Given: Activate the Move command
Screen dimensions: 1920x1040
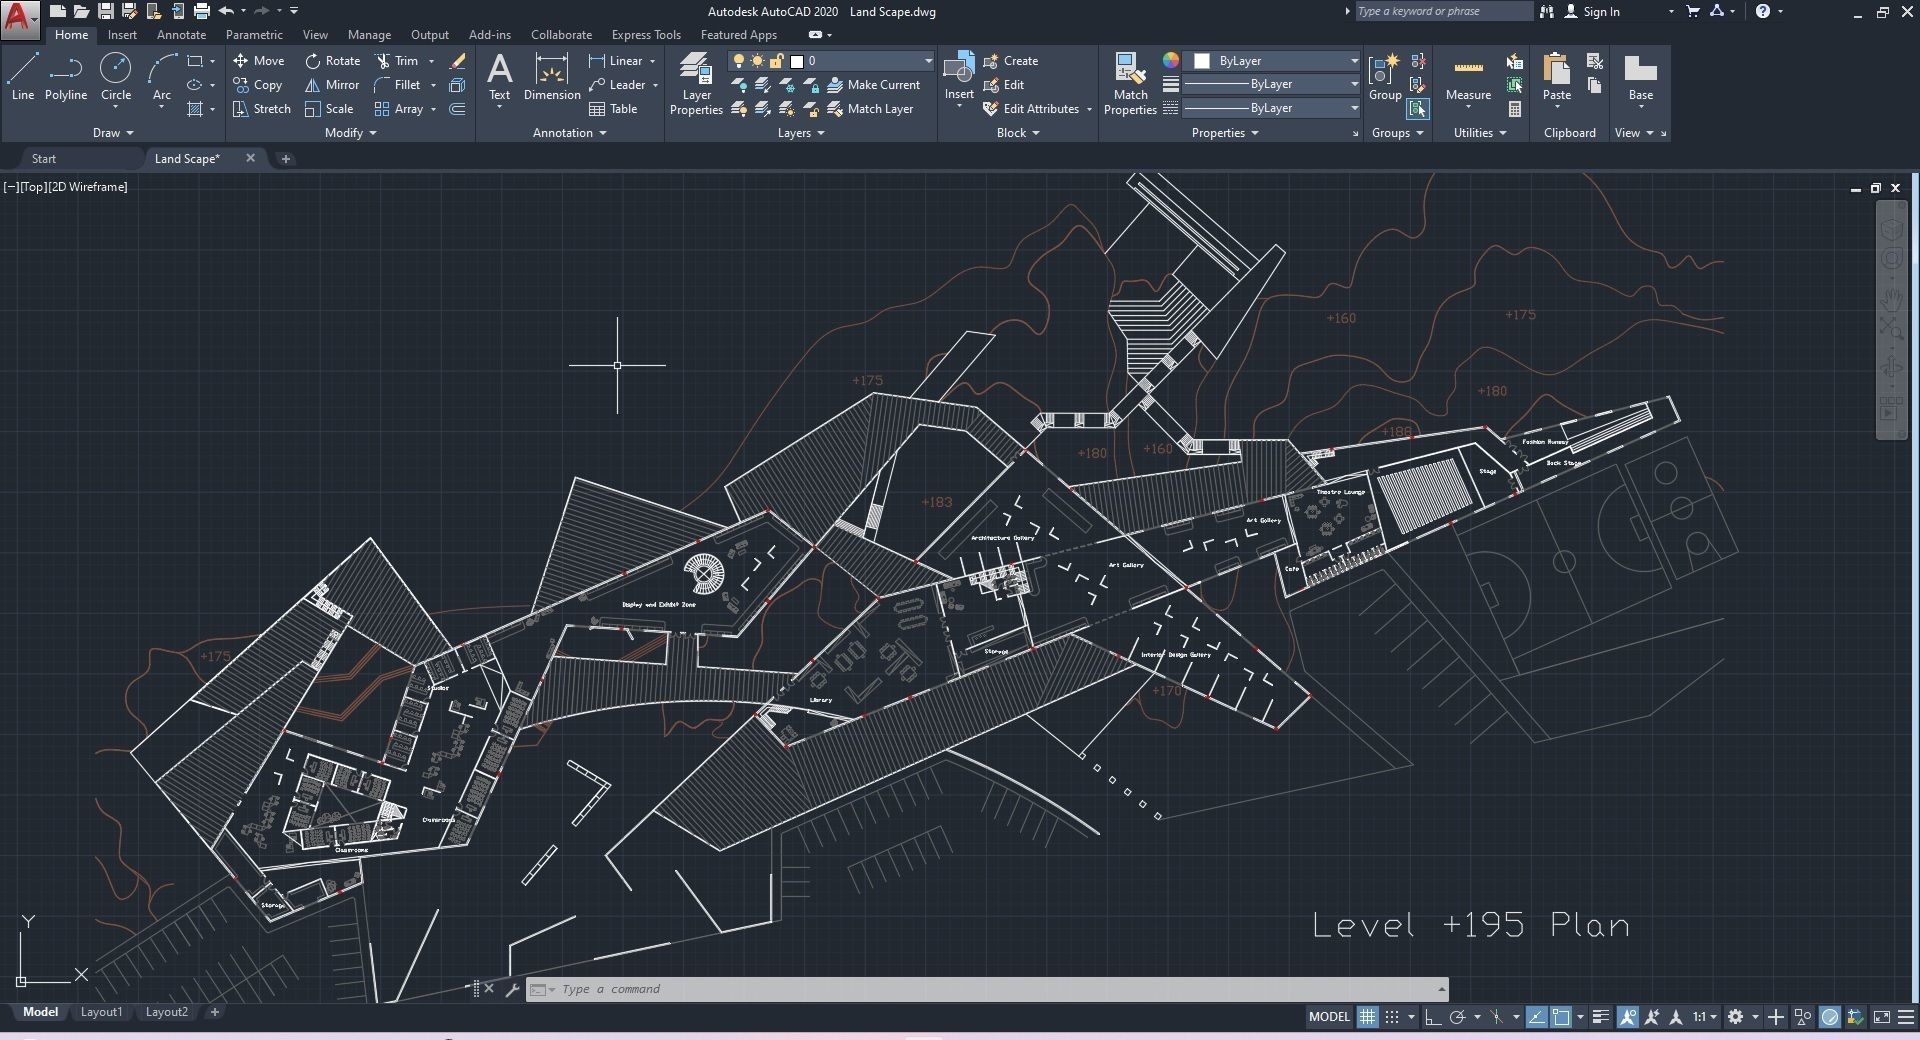Looking at the screenshot, I should tap(259, 61).
